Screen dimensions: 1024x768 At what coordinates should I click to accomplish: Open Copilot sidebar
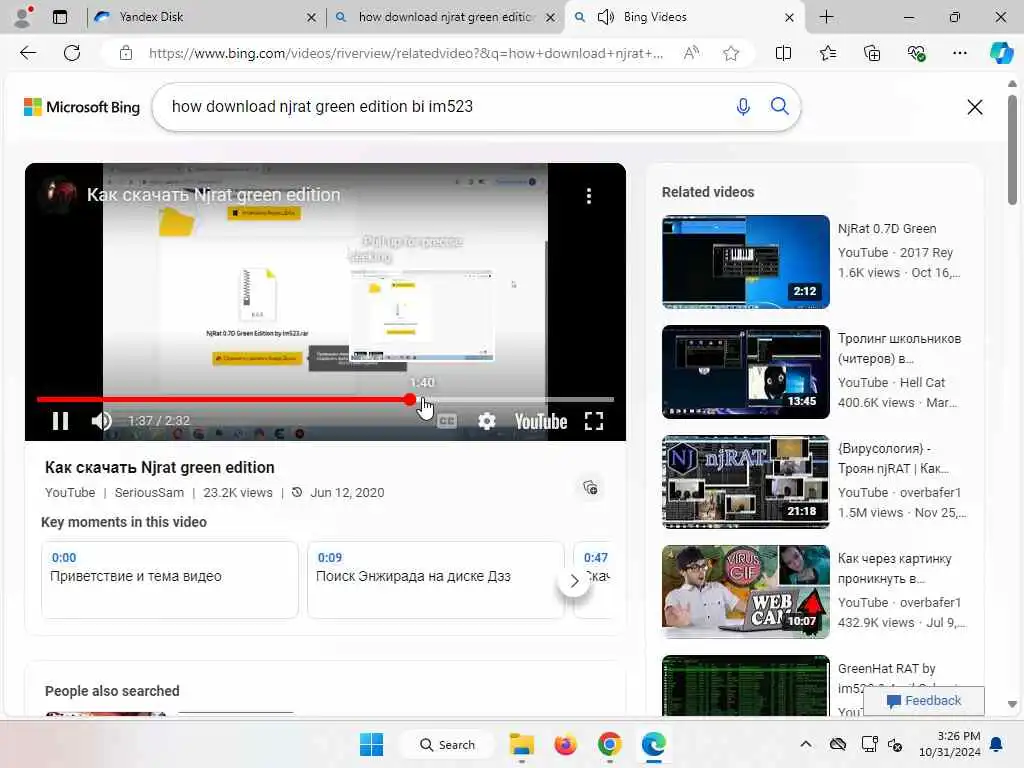click(1001, 53)
